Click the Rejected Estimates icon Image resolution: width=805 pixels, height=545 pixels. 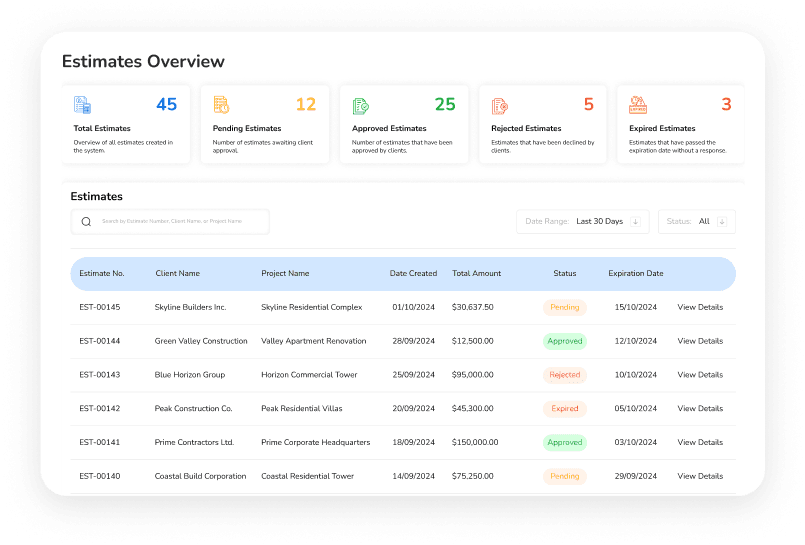499,105
